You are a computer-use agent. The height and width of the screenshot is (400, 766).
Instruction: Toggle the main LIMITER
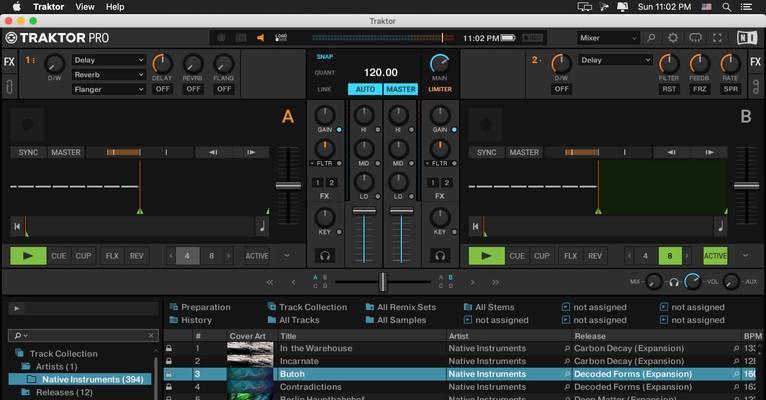coord(440,89)
